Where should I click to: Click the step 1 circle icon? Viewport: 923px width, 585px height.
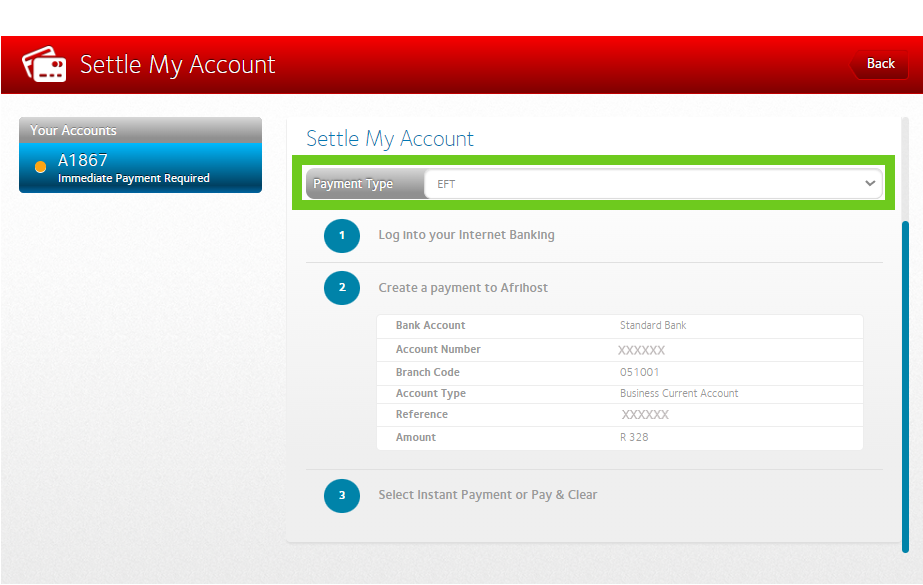coord(342,236)
